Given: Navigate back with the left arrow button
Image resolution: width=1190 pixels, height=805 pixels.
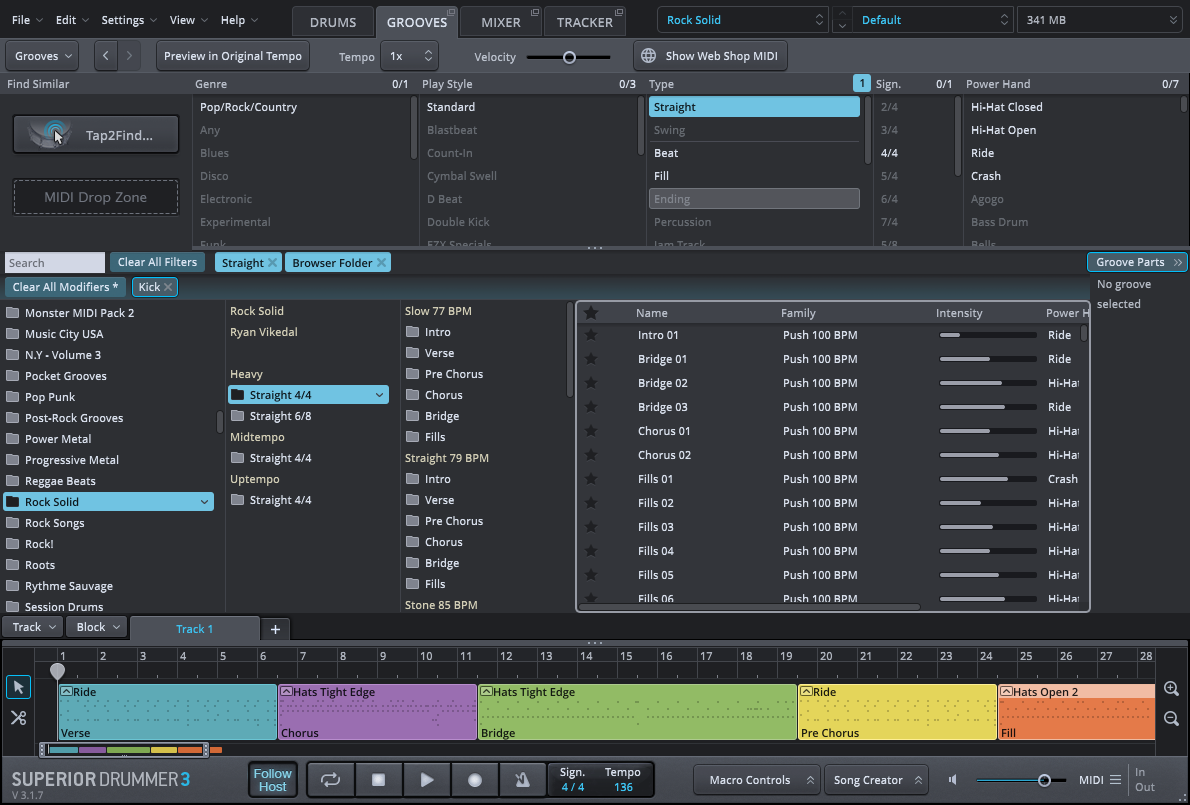Looking at the screenshot, I should pos(105,56).
